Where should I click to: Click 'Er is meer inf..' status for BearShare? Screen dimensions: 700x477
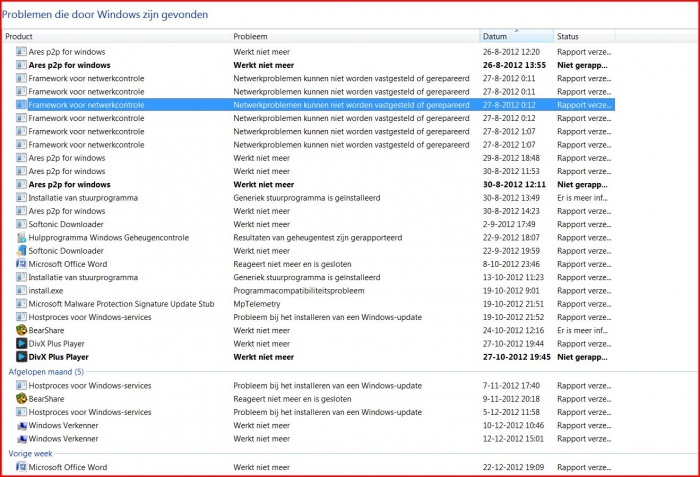coord(582,330)
